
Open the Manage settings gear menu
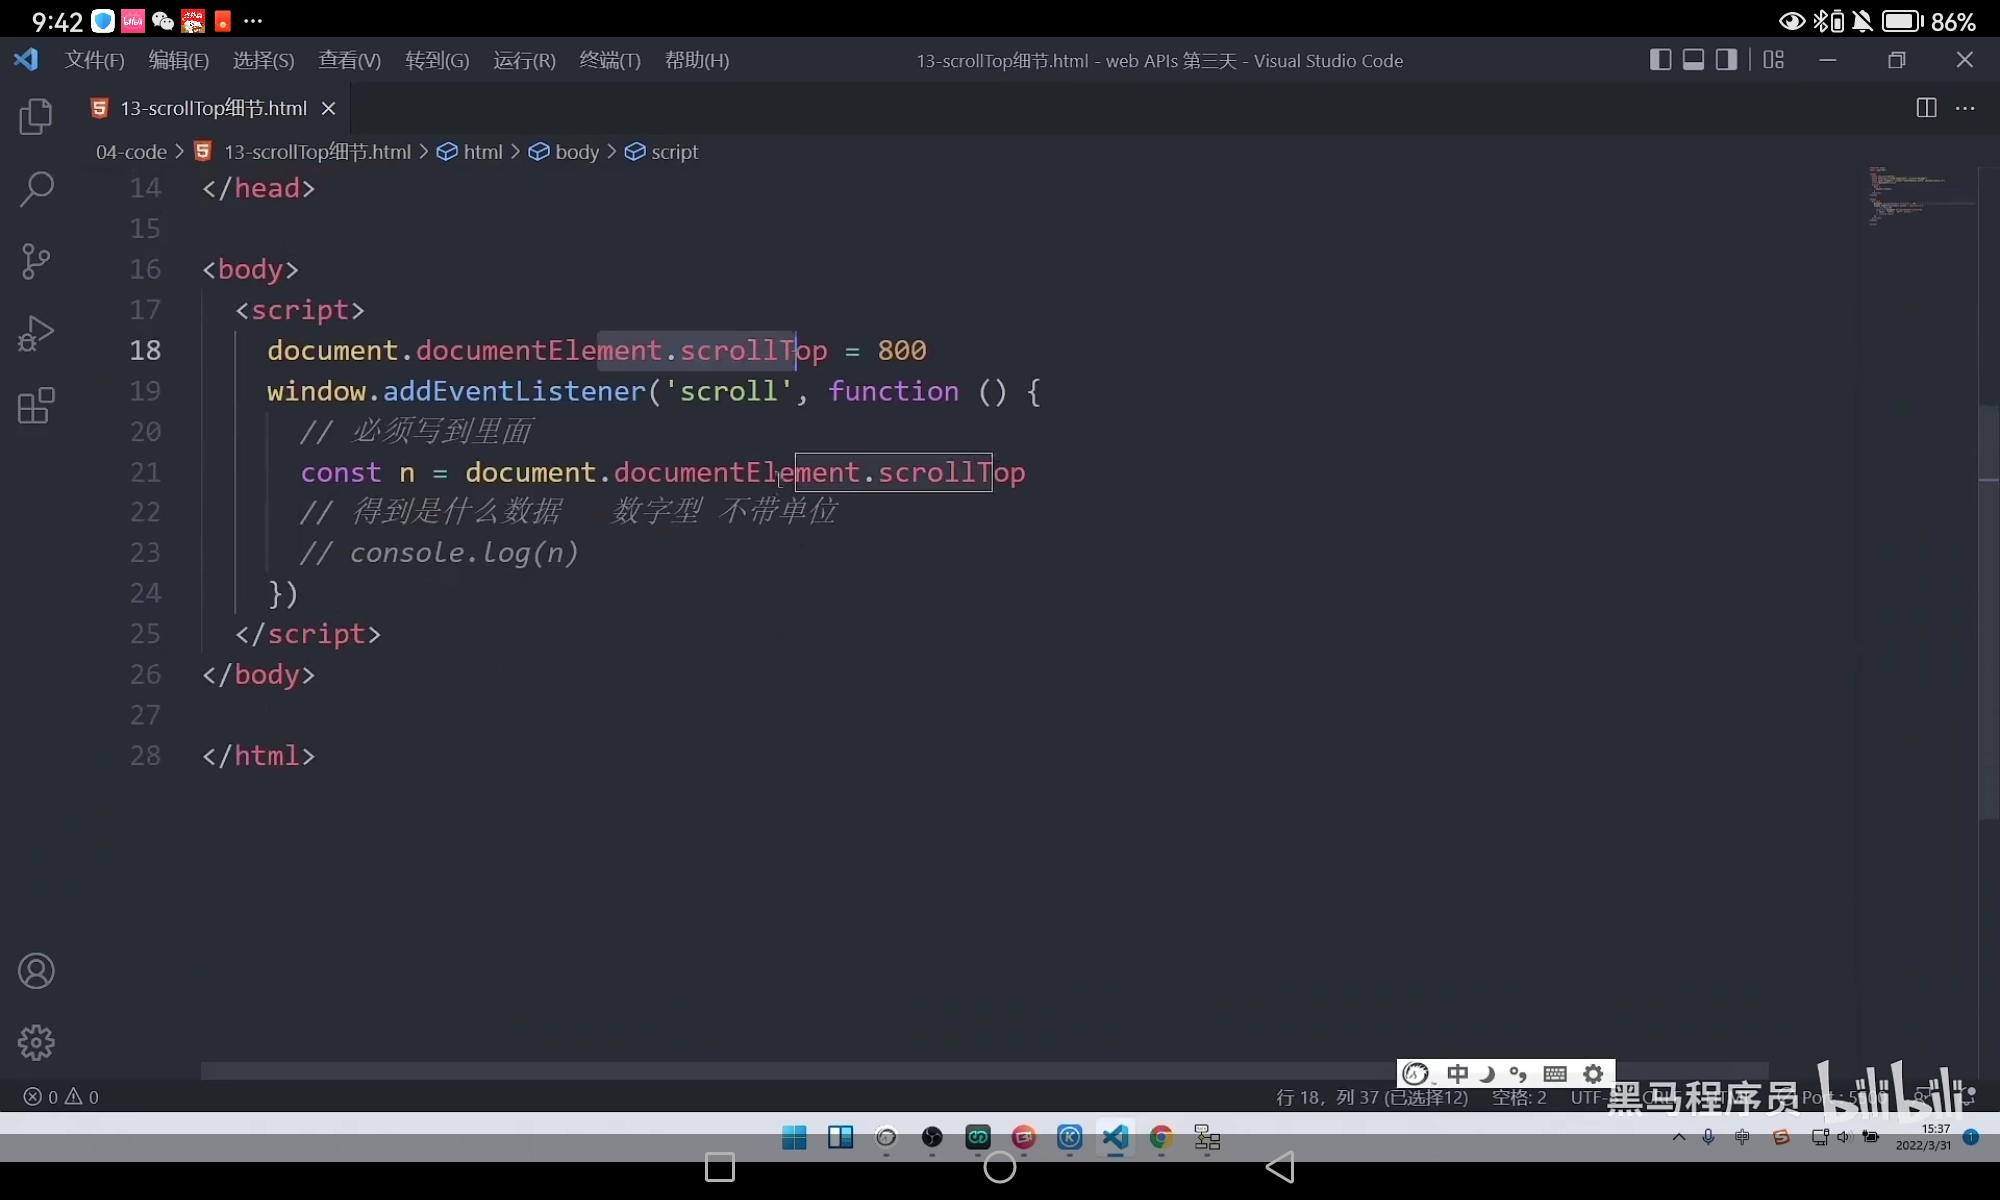click(36, 1042)
